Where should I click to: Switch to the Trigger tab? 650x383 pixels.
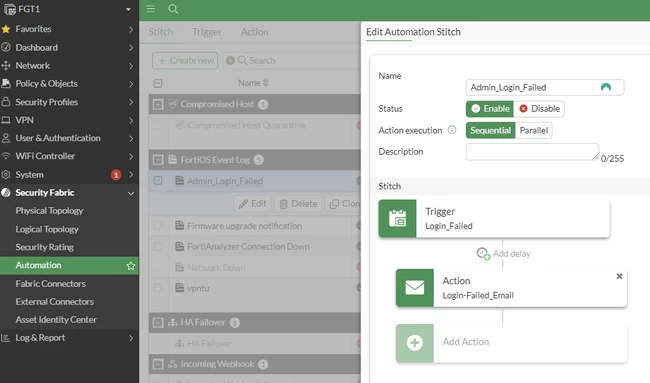click(207, 32)
